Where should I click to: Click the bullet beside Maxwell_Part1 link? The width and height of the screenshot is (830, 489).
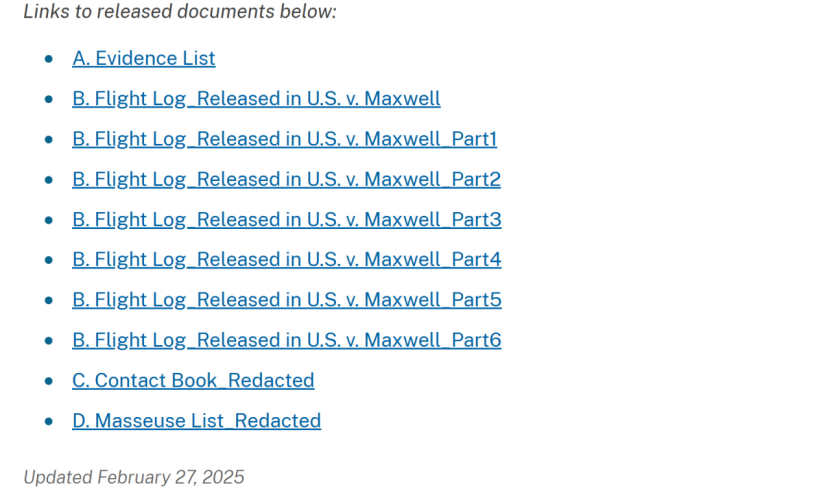pyautogui.click(x=49, y=139)
